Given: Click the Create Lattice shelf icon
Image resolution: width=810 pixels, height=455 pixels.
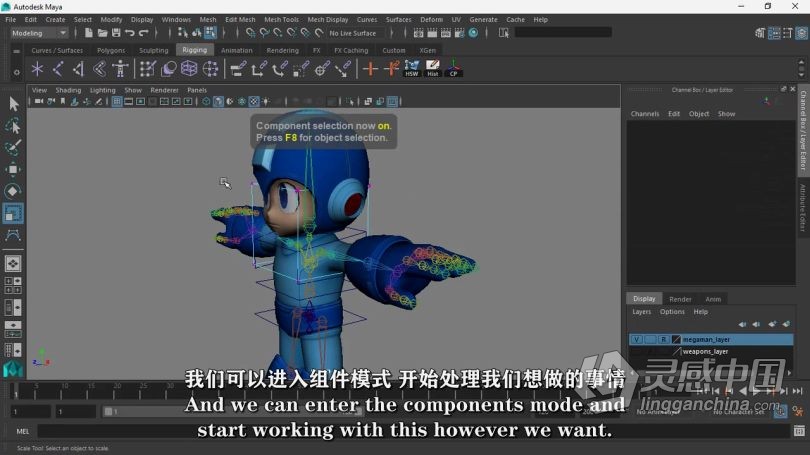Looking at the screenshot, I should (189, 69).
